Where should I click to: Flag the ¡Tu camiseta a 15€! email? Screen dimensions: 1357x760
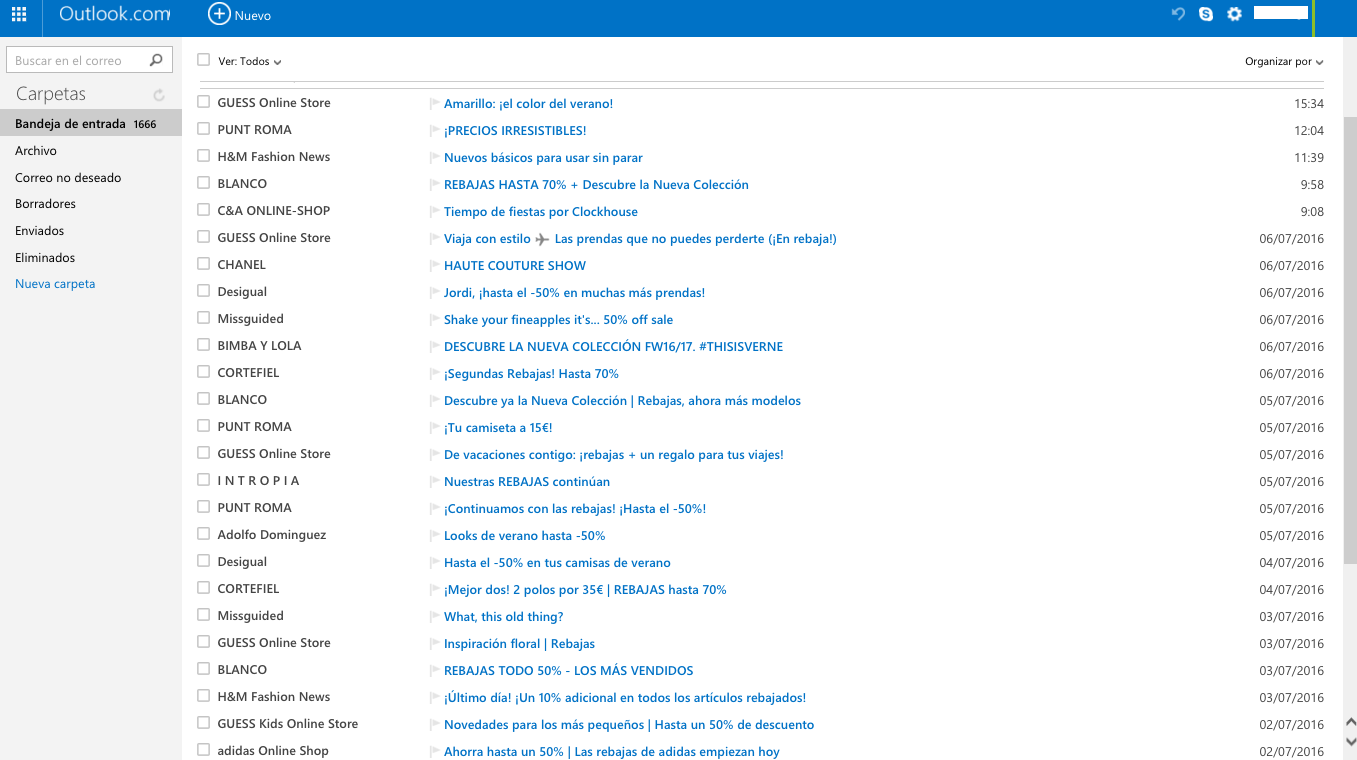[435, 428]
